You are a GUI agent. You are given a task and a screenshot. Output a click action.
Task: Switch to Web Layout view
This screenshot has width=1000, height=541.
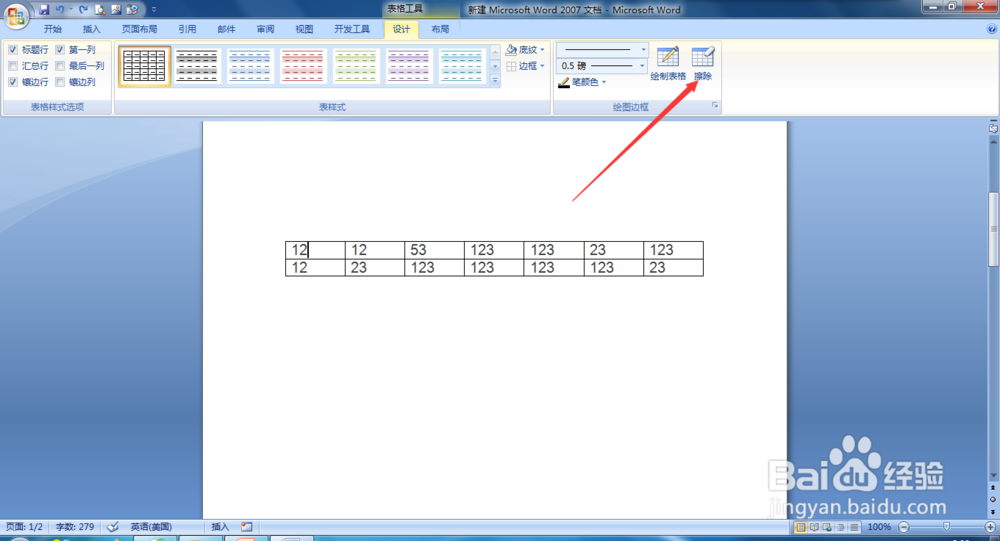pos(827,527)
